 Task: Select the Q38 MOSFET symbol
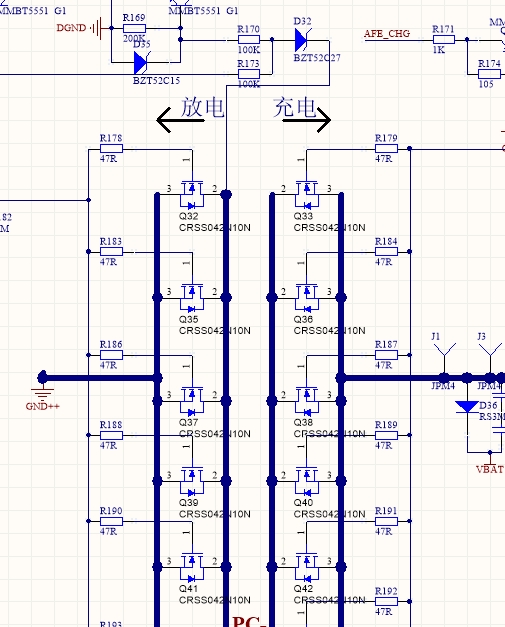pyautogui.click(x=307, y=401)
